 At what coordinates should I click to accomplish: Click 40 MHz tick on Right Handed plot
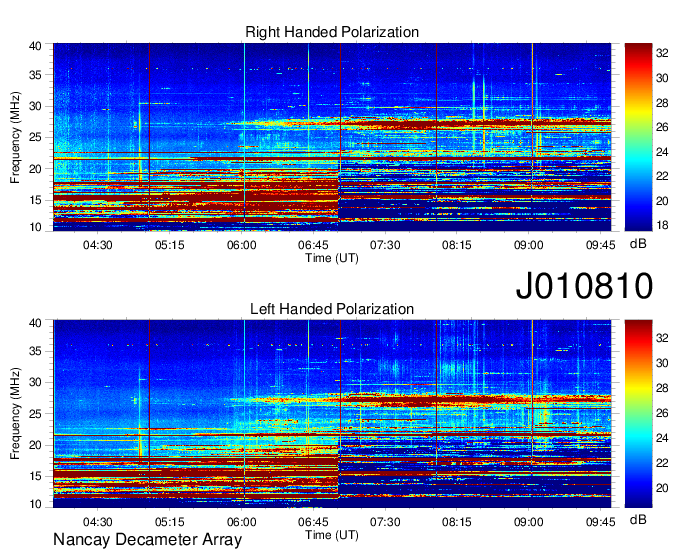click(x=35, y=46)
